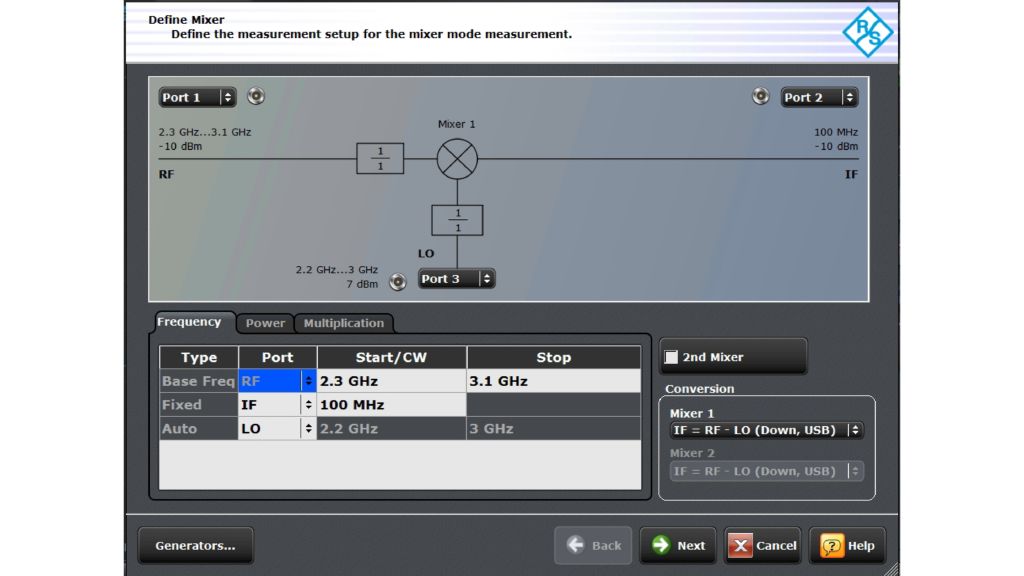Click the connector icon beside Port 3
Screen dimensions: 1024x576
(398, 282)
